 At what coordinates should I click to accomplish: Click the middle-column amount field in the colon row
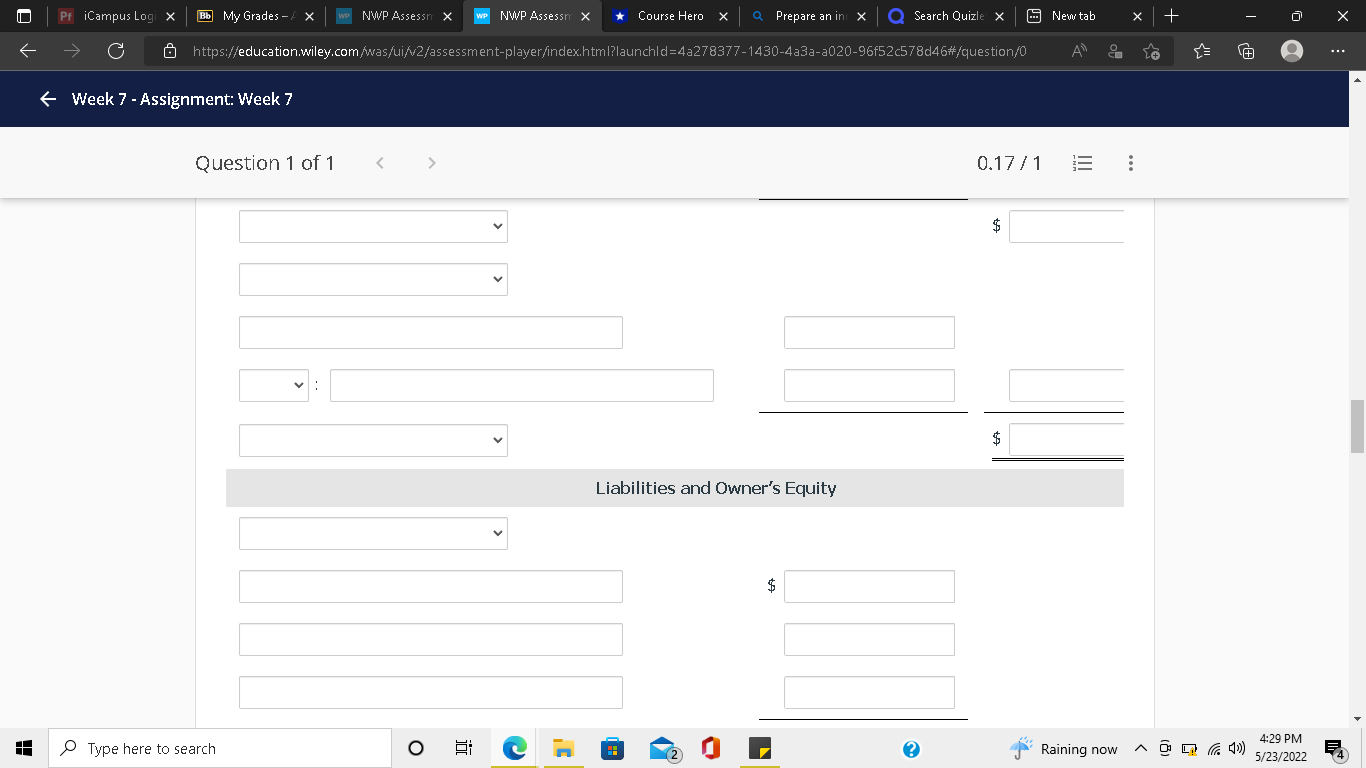(869, 385)
